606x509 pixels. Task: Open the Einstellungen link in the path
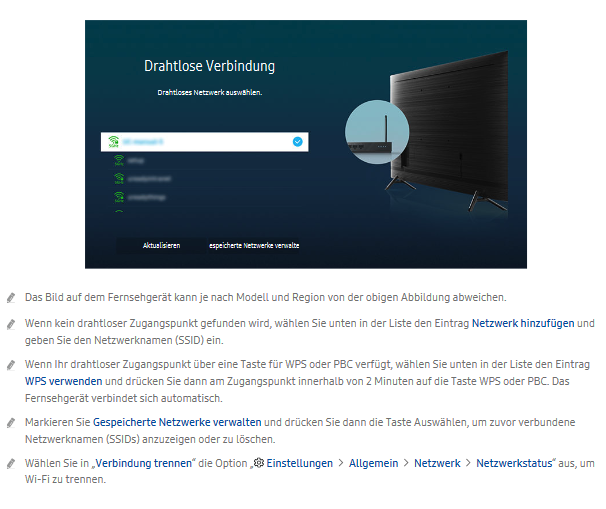click(298, 464)
